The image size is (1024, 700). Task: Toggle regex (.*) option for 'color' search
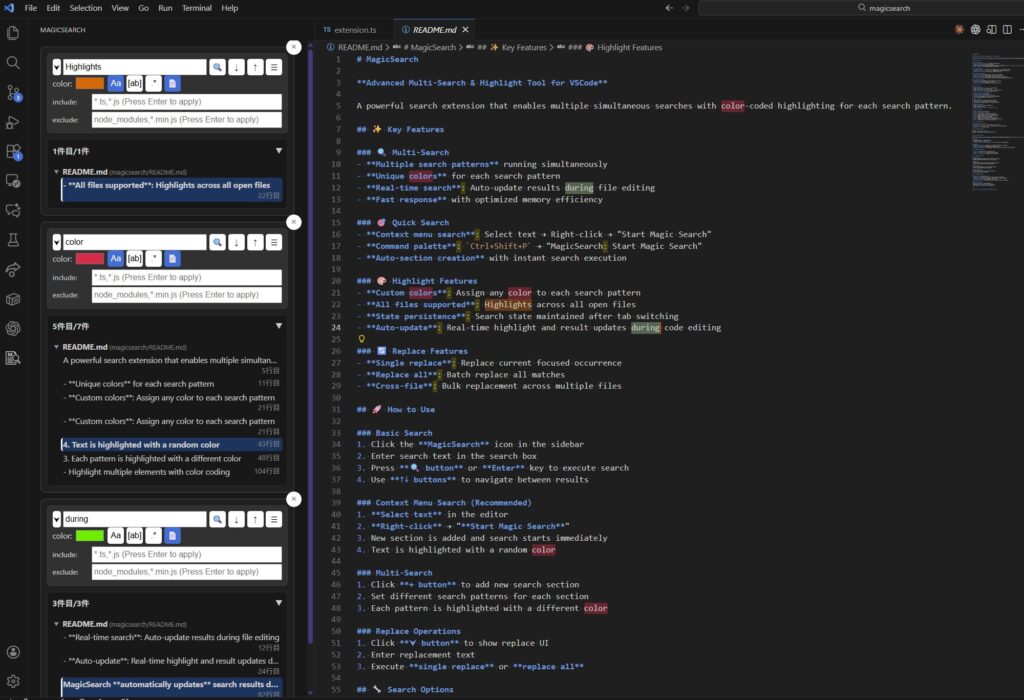(x=154, y=259)
